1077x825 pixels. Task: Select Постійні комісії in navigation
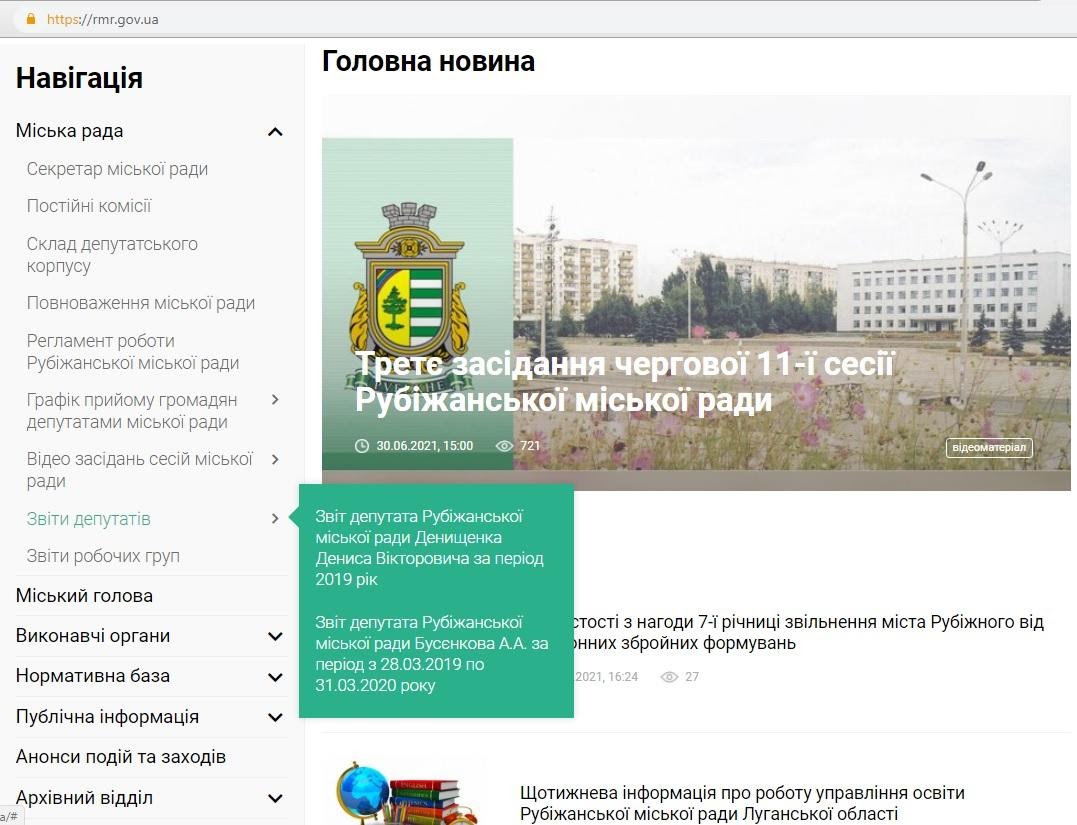point(89,206)
